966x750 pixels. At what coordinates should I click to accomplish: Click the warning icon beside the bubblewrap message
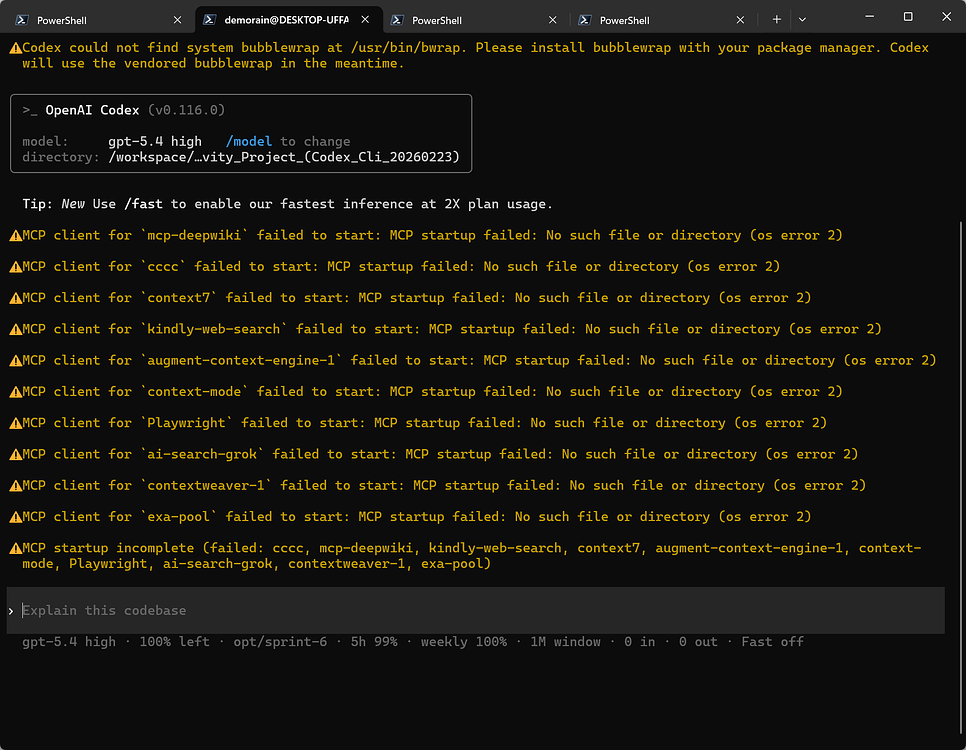click(x=15, y=48)
